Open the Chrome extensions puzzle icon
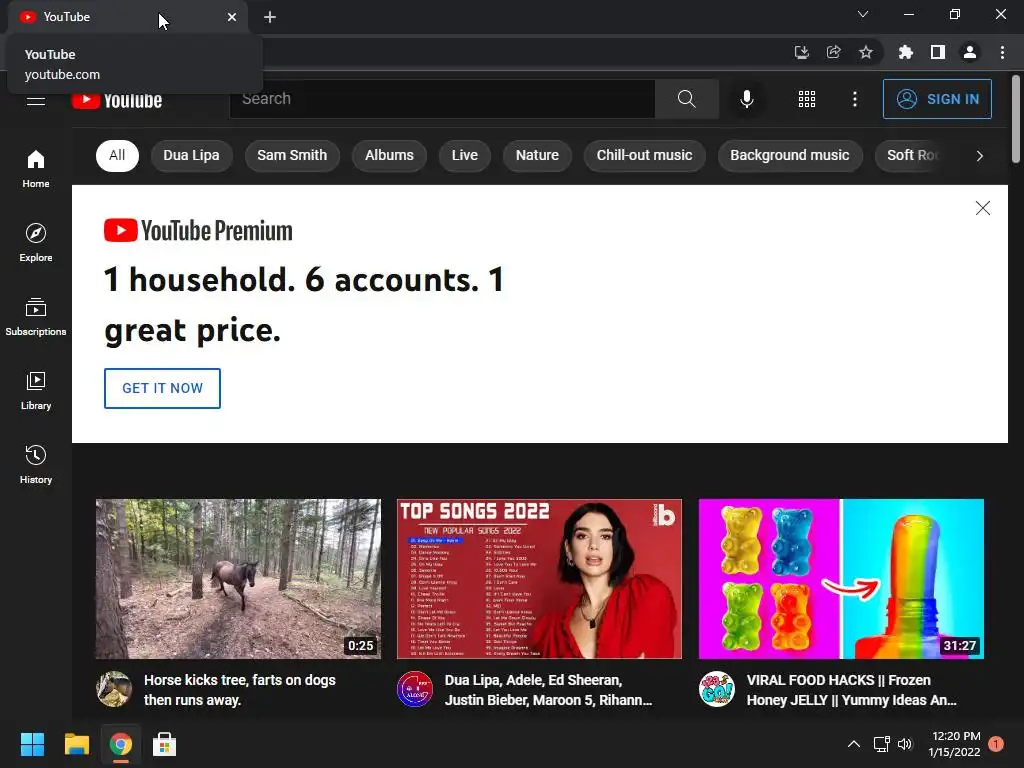The width and height of the screenshot is (1024, 768). click(x=905, y=52)
